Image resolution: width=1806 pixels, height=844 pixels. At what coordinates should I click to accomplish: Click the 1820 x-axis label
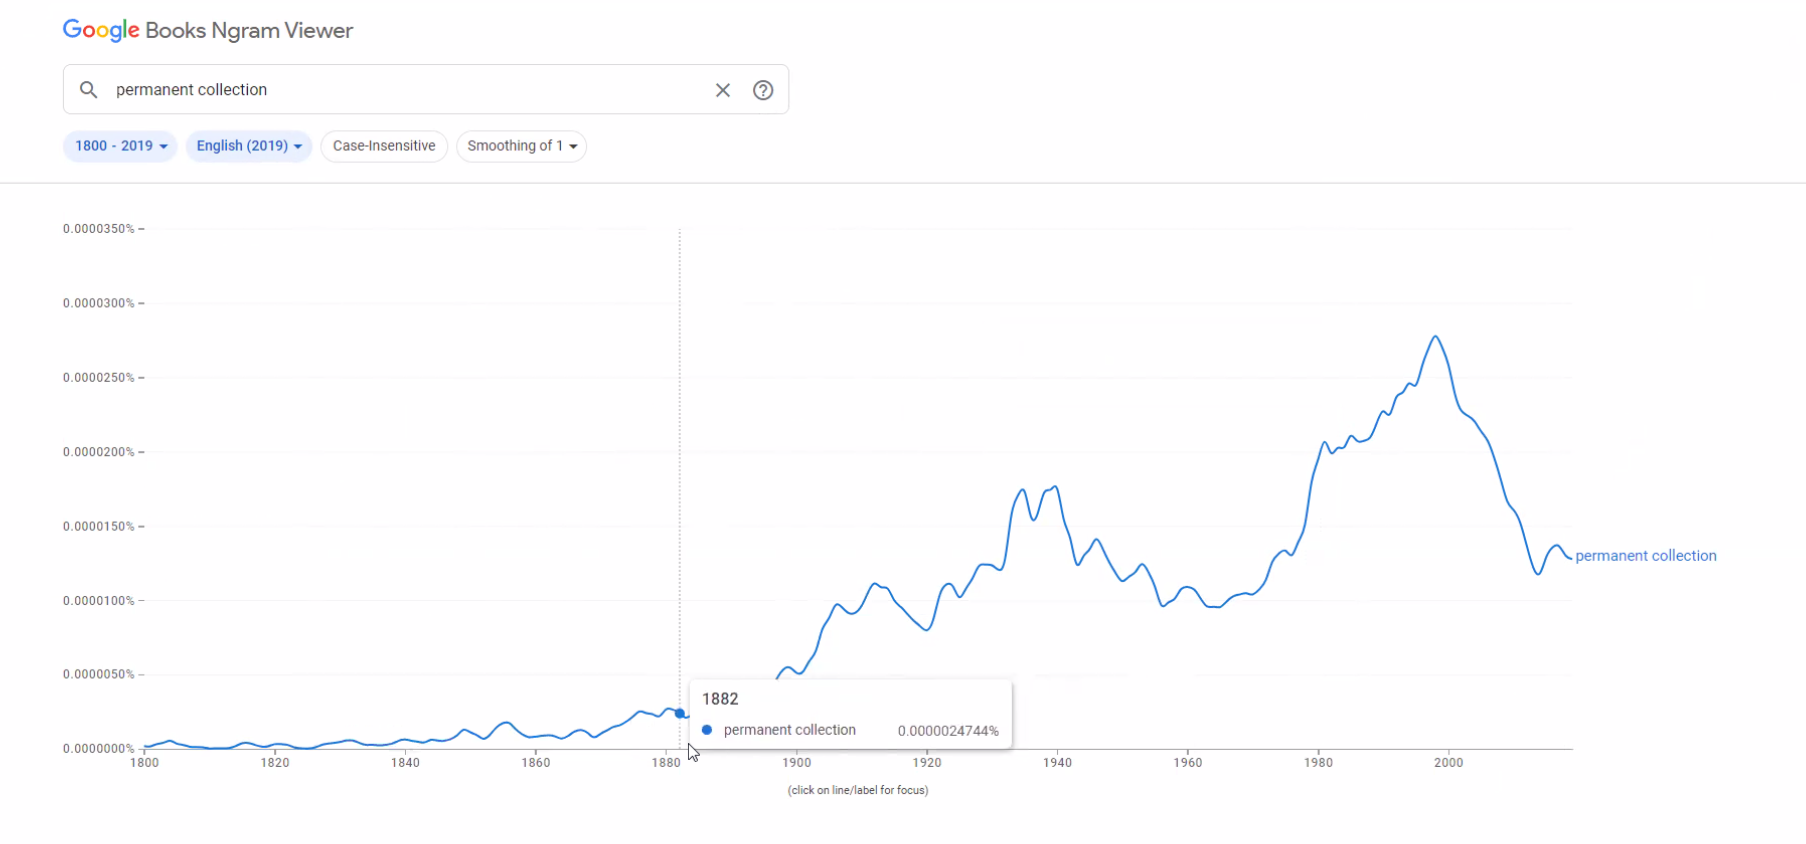pos(275,763)
